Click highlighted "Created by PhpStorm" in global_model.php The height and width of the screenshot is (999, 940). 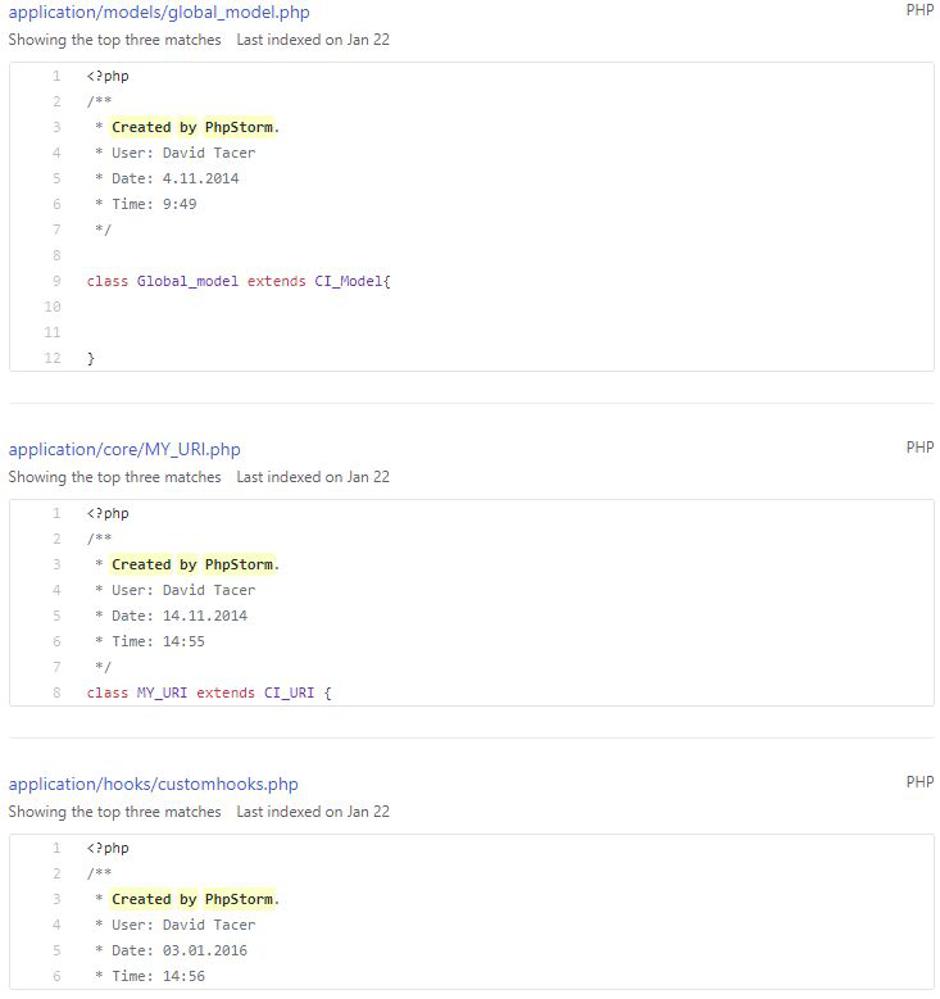[194, 127]
